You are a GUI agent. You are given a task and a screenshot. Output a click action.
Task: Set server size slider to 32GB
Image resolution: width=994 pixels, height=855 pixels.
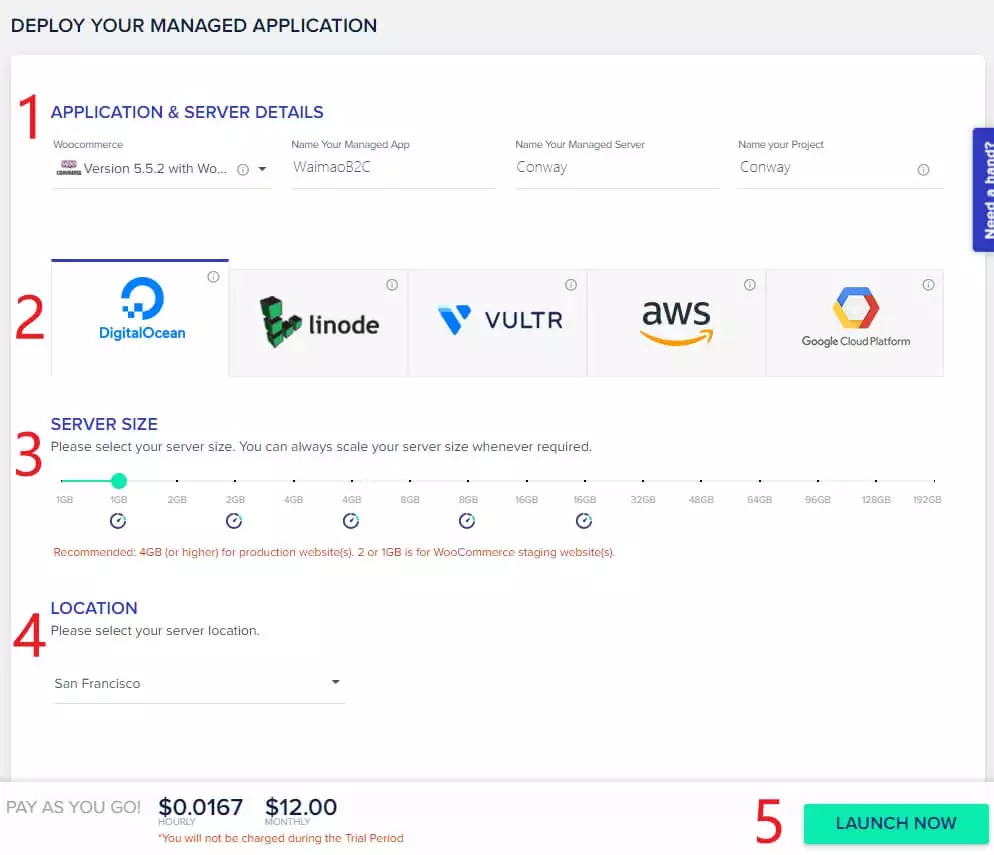click(x=643, y=481)
